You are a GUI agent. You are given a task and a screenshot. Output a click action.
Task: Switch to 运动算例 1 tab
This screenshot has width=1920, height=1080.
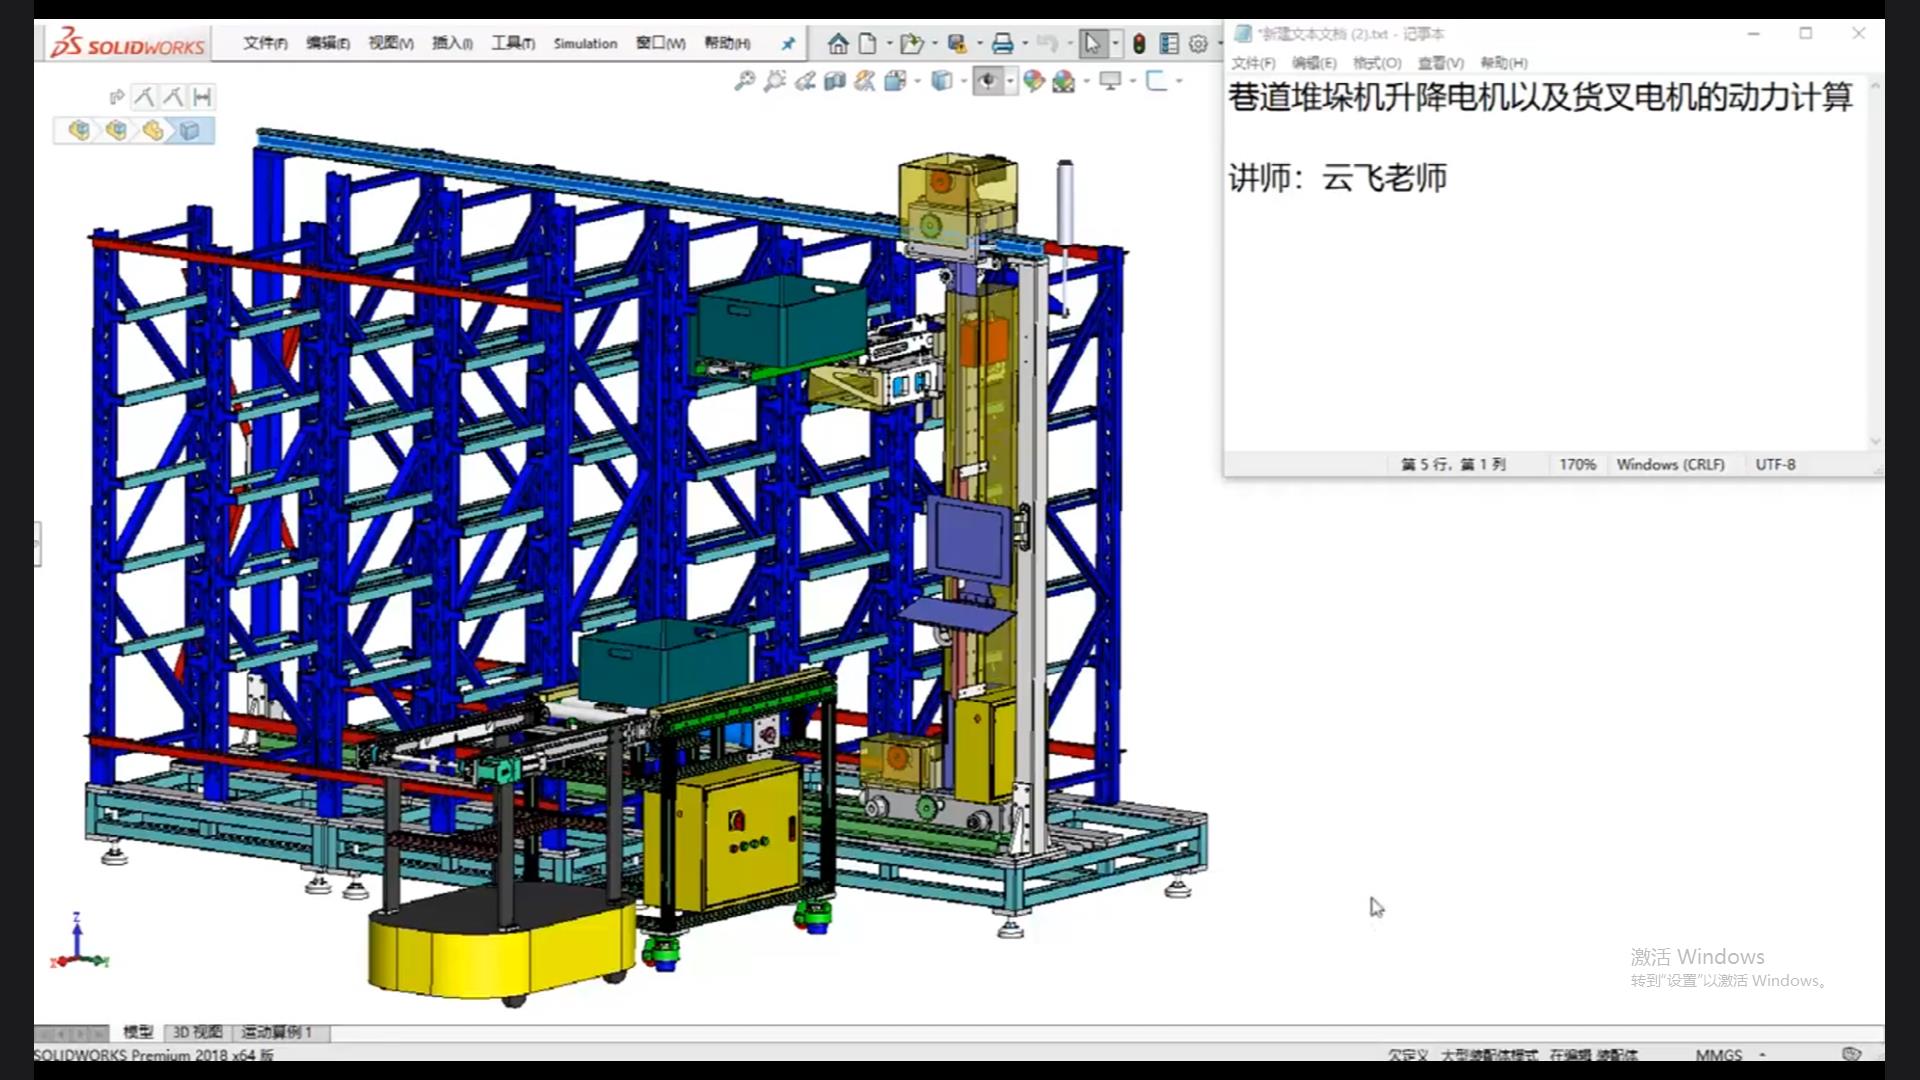coord(277,1032)
